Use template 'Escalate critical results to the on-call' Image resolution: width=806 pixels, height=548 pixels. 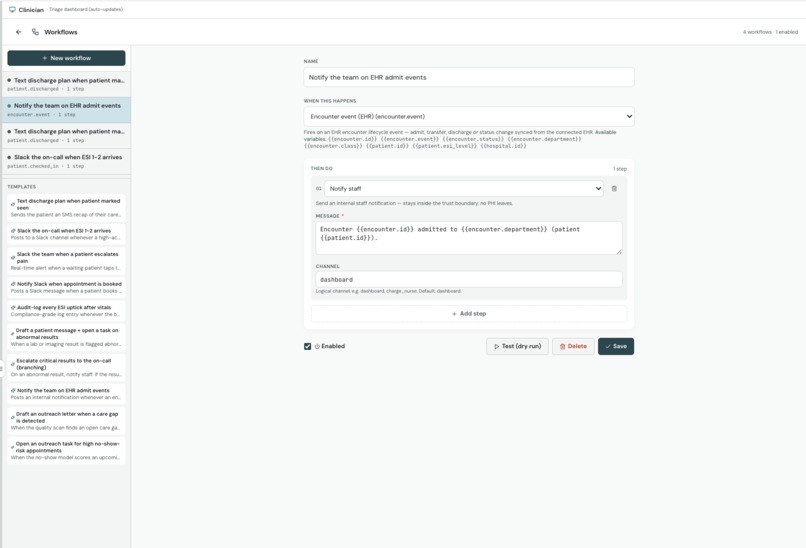(x=66, y=367)
